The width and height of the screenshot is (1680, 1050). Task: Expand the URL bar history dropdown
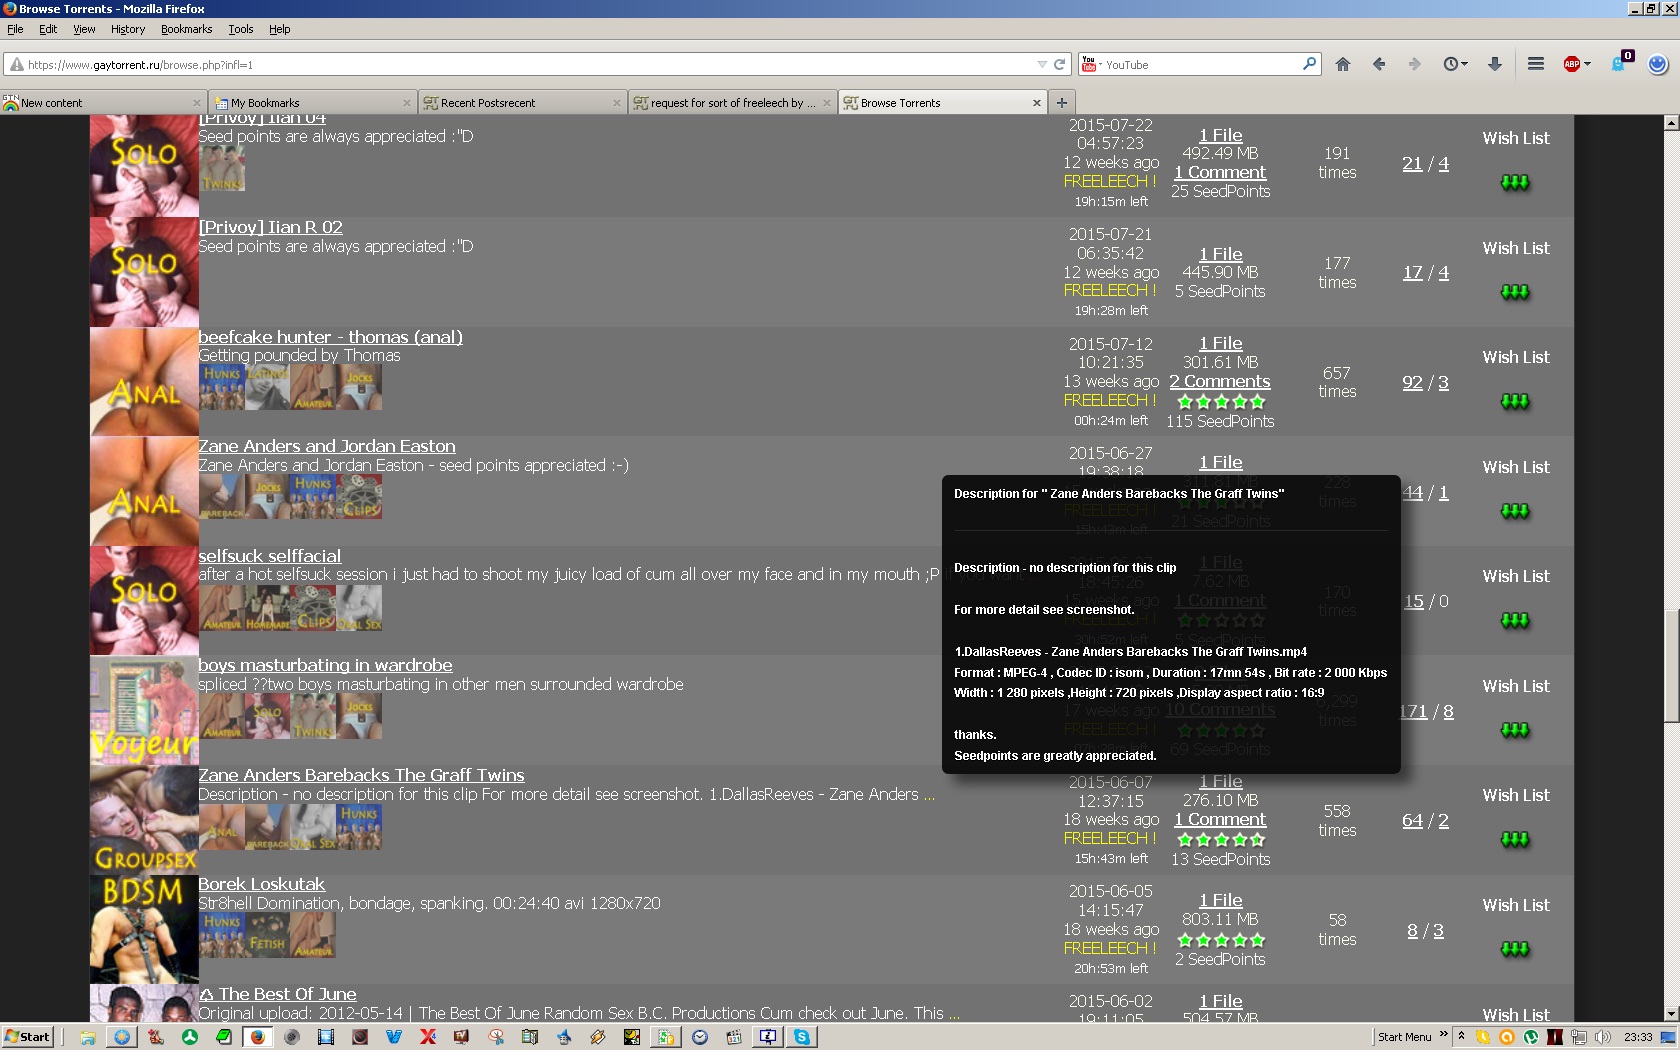point(1042,64)
